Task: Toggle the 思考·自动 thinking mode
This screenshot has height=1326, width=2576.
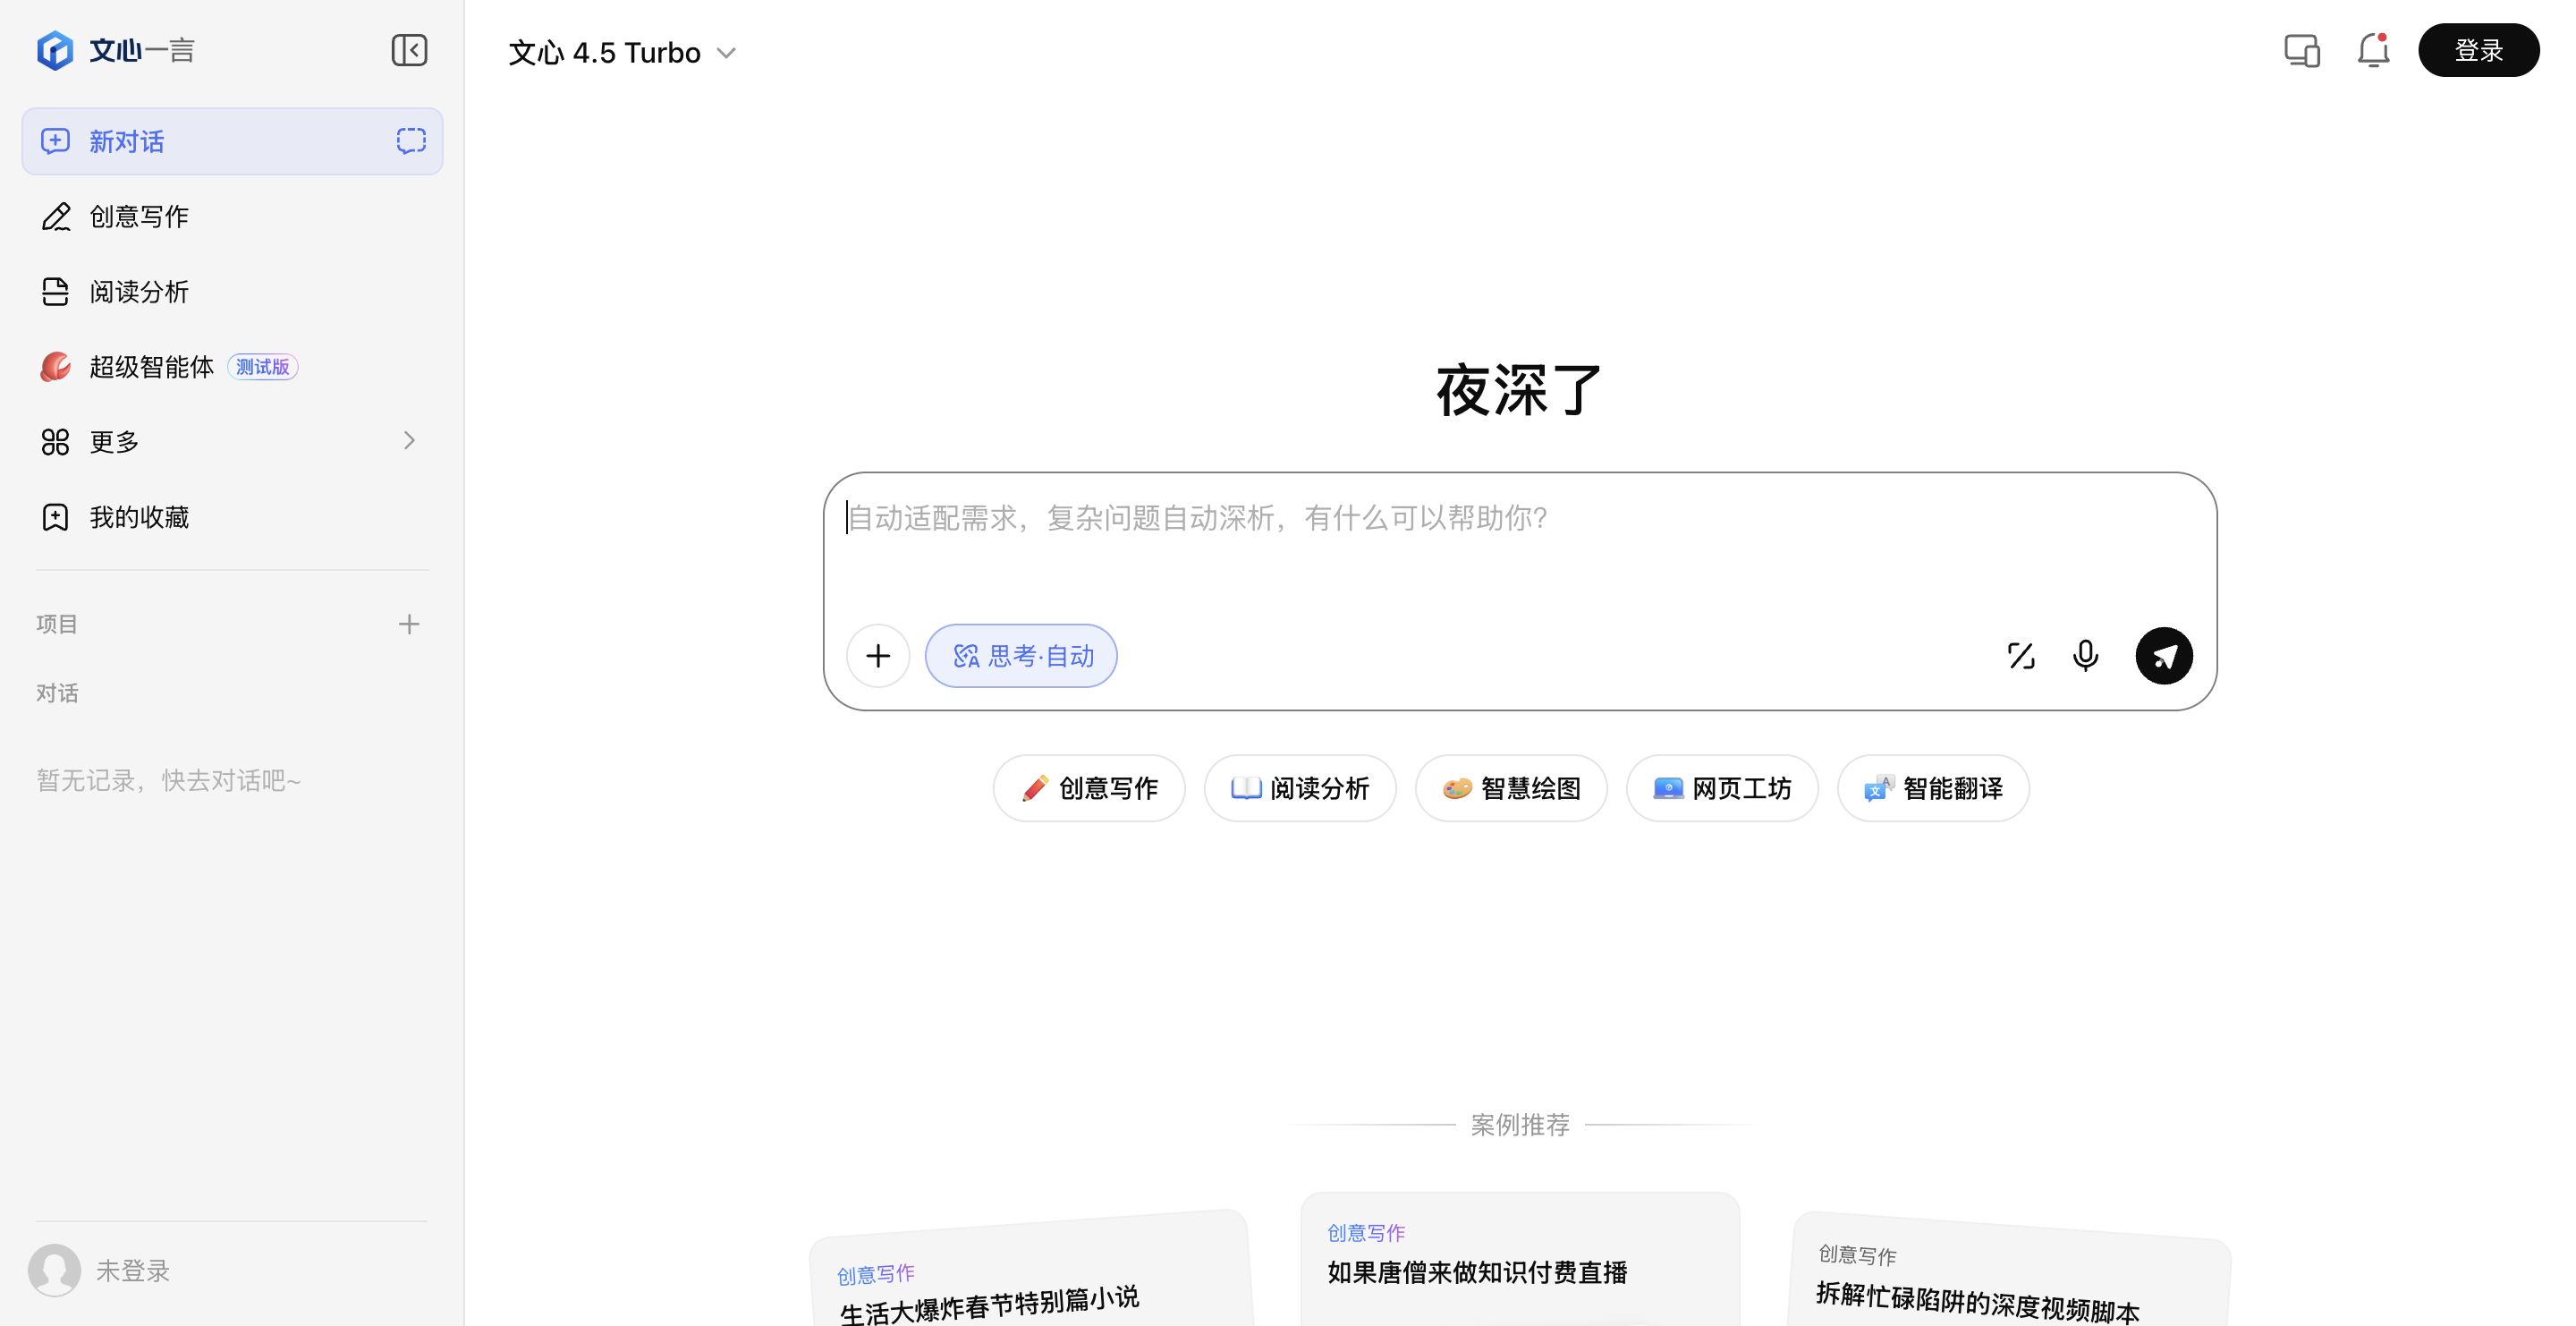Action: [1021, 655]
